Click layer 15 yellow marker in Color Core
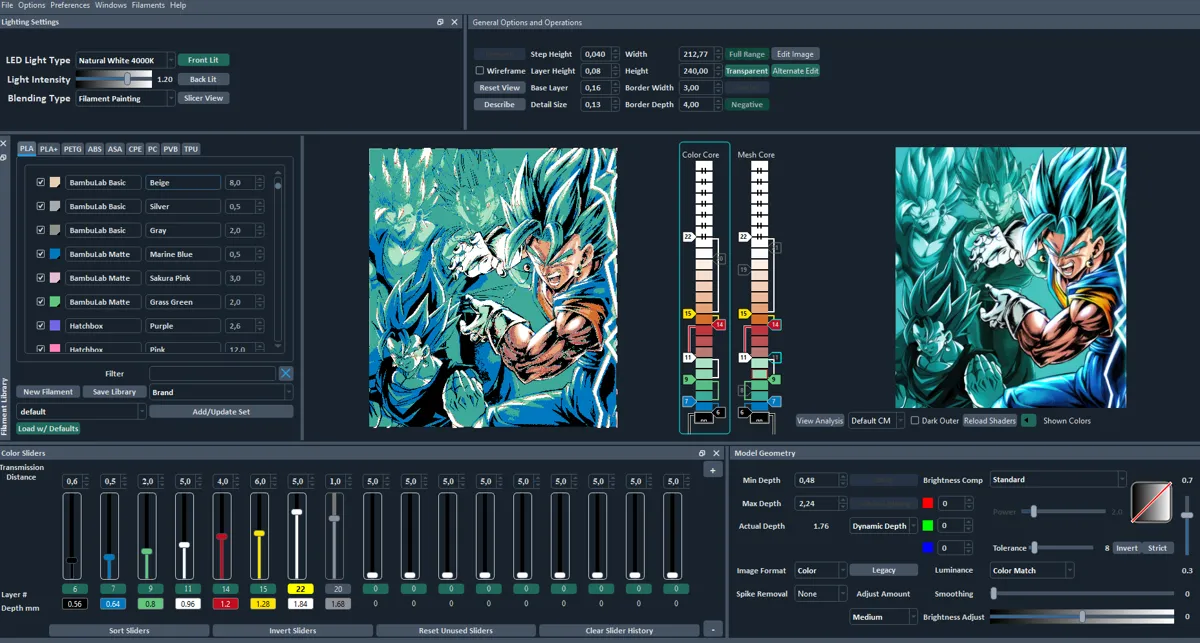This screenshot has height=643, width=1200. (x=688, y=314)
